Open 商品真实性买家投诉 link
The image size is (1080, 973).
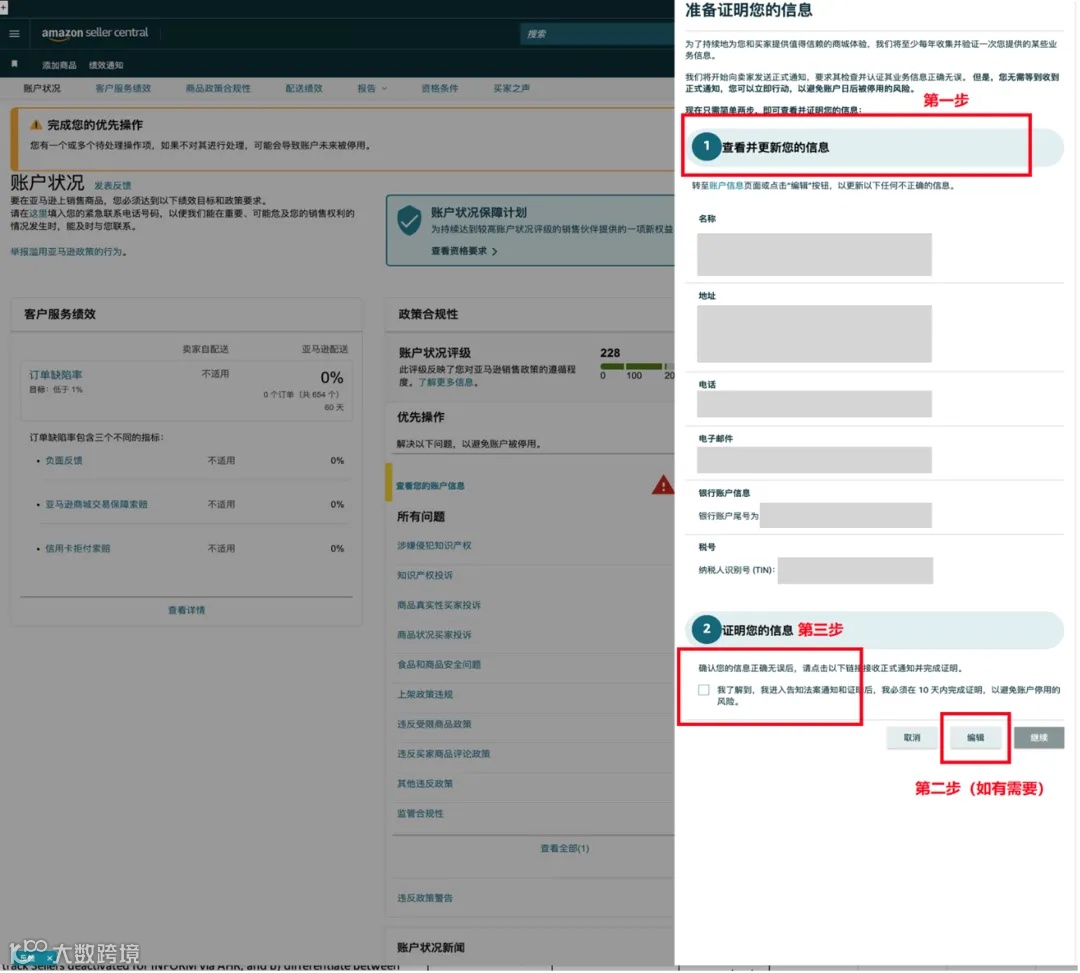pos(439,605)
